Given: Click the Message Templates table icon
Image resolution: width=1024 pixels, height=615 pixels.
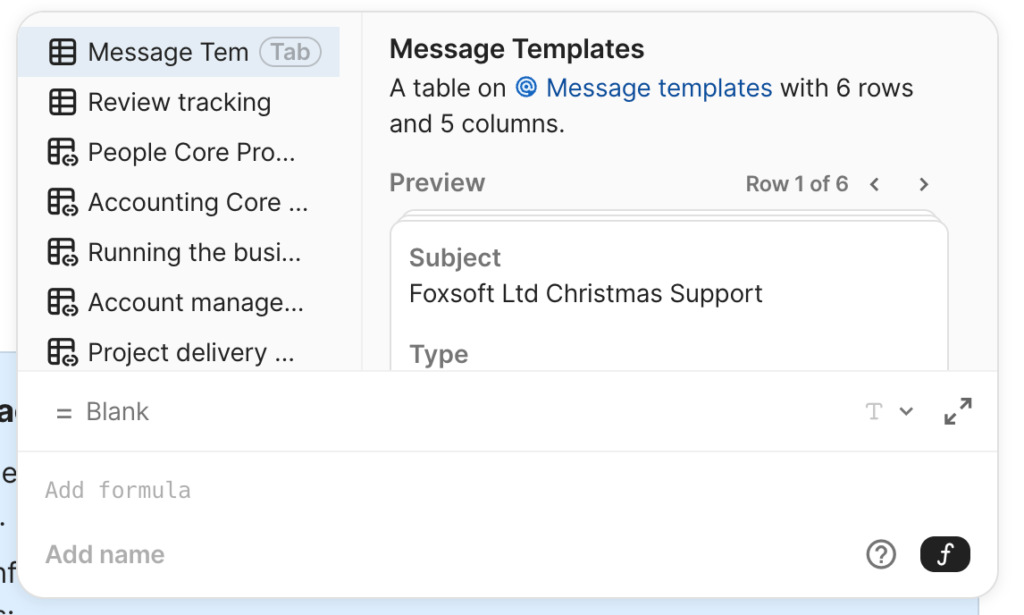Looking at the screenshot, I should [62, 52].
